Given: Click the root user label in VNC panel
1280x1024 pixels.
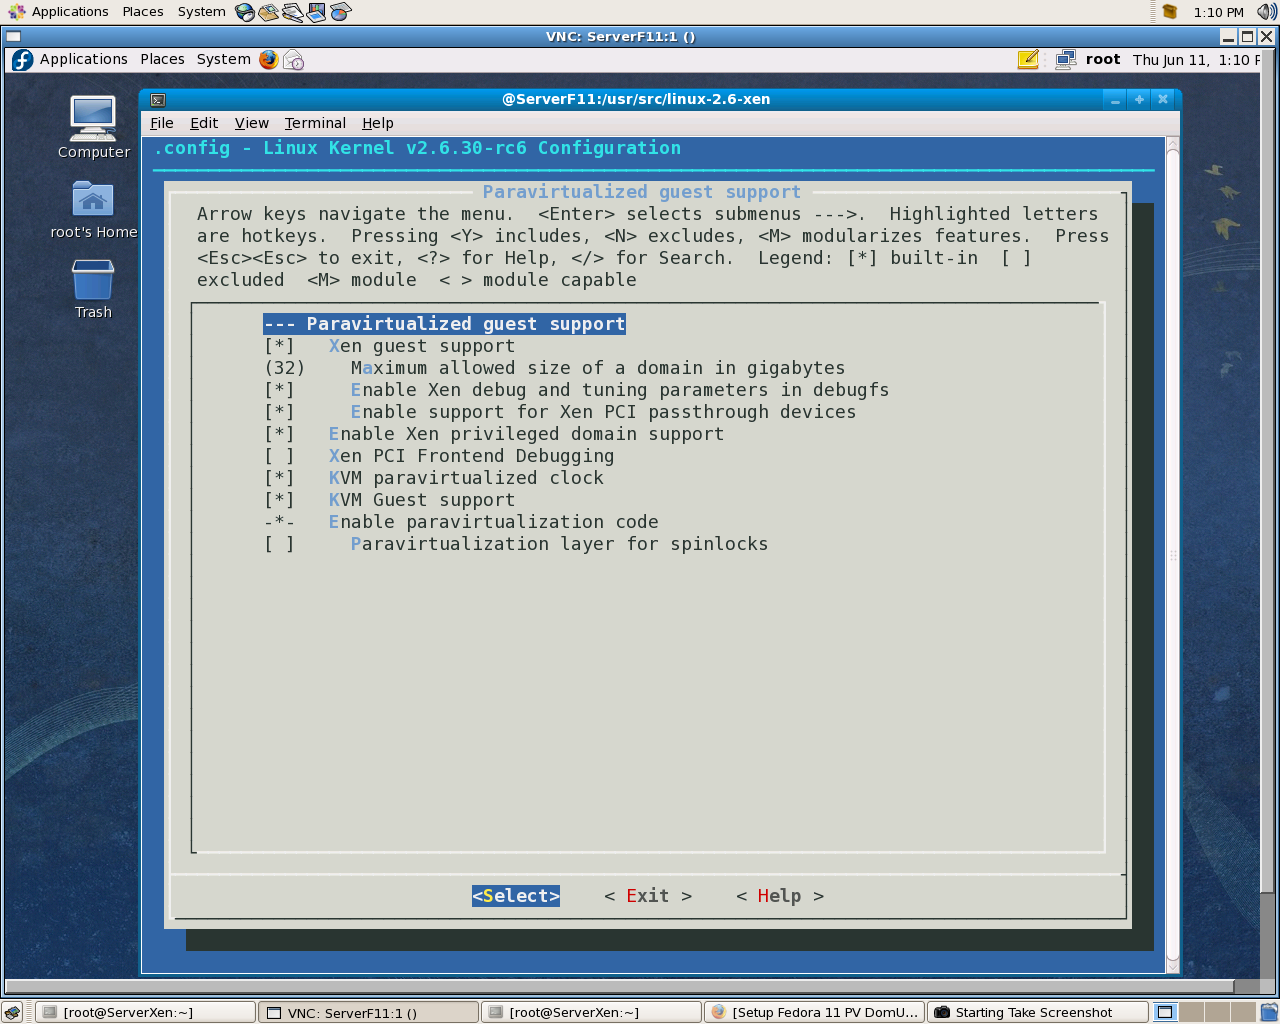Looking at the screenshot, I should click(1103, 60).
